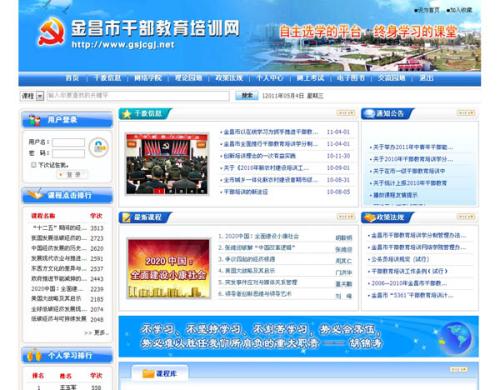Click the blue slogan banner with 胡锦涛 quote
This screenshot has height=390, width=500.
(x=299, y=336)
